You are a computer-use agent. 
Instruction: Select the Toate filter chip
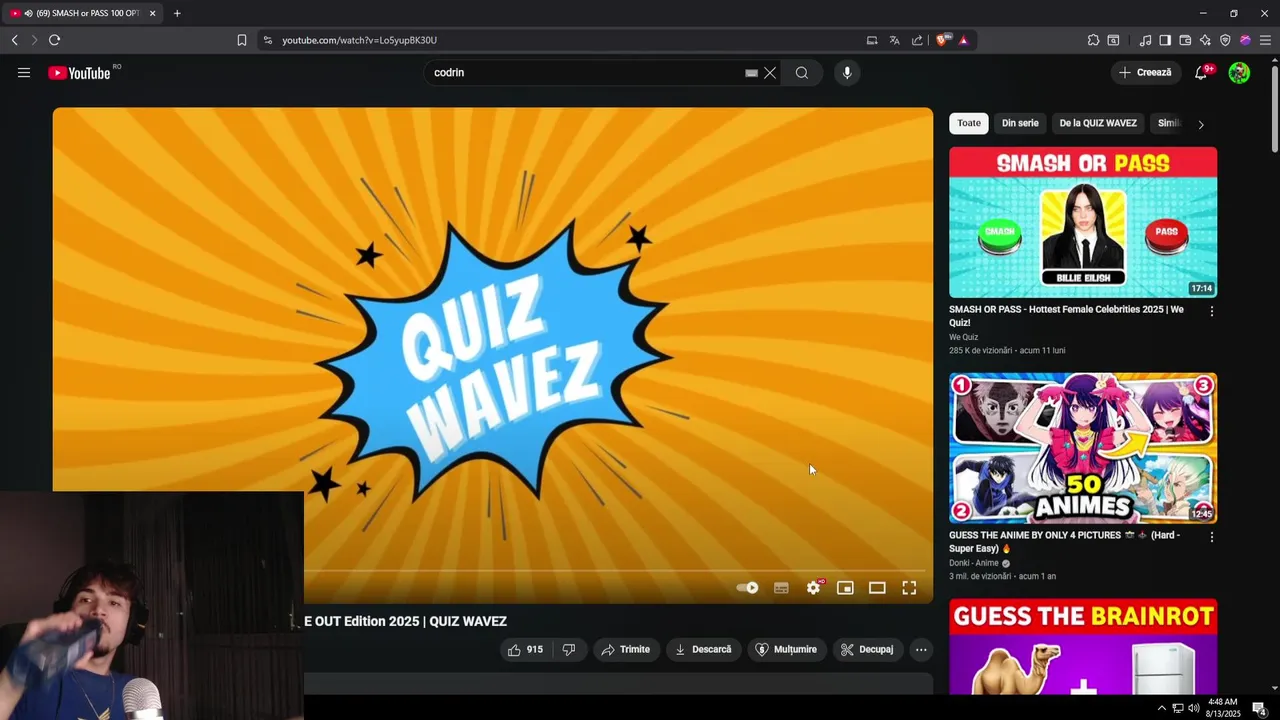click(x=969, y=123)
